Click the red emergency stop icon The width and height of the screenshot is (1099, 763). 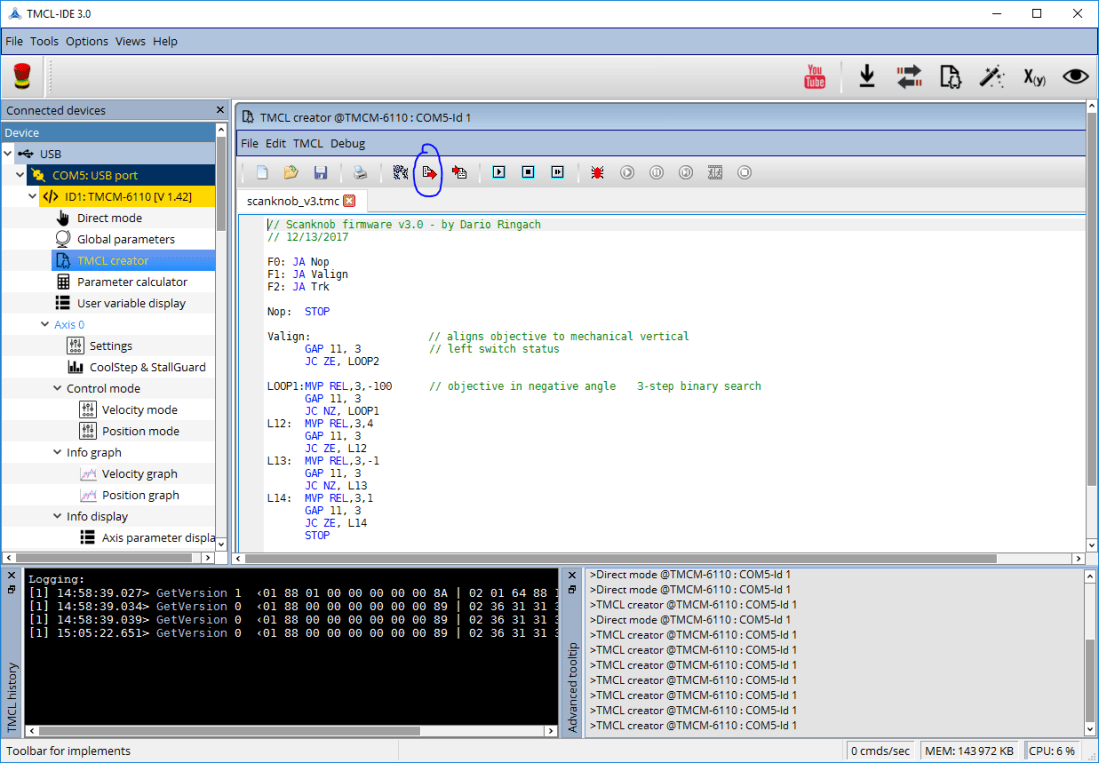[x=22, y=77]
